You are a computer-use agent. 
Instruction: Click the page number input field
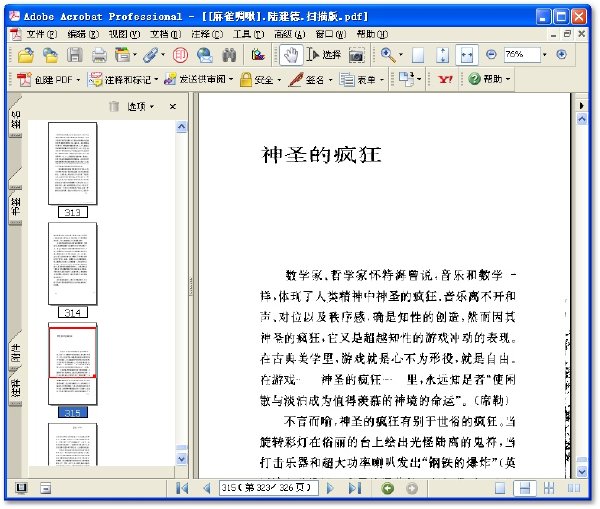tap(268, 488)
